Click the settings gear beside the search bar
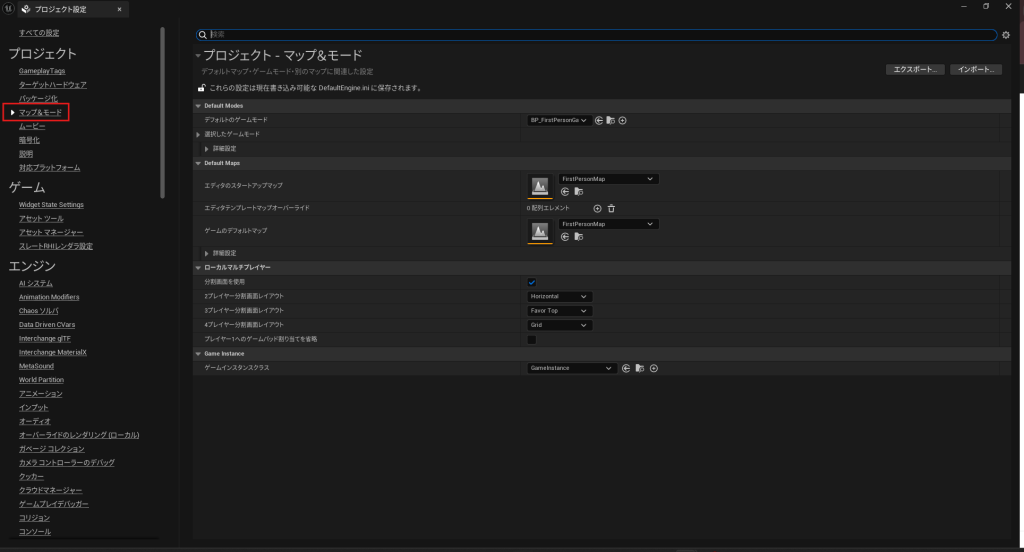This screenshot has height=552, width=1024. pos(1006,35)
